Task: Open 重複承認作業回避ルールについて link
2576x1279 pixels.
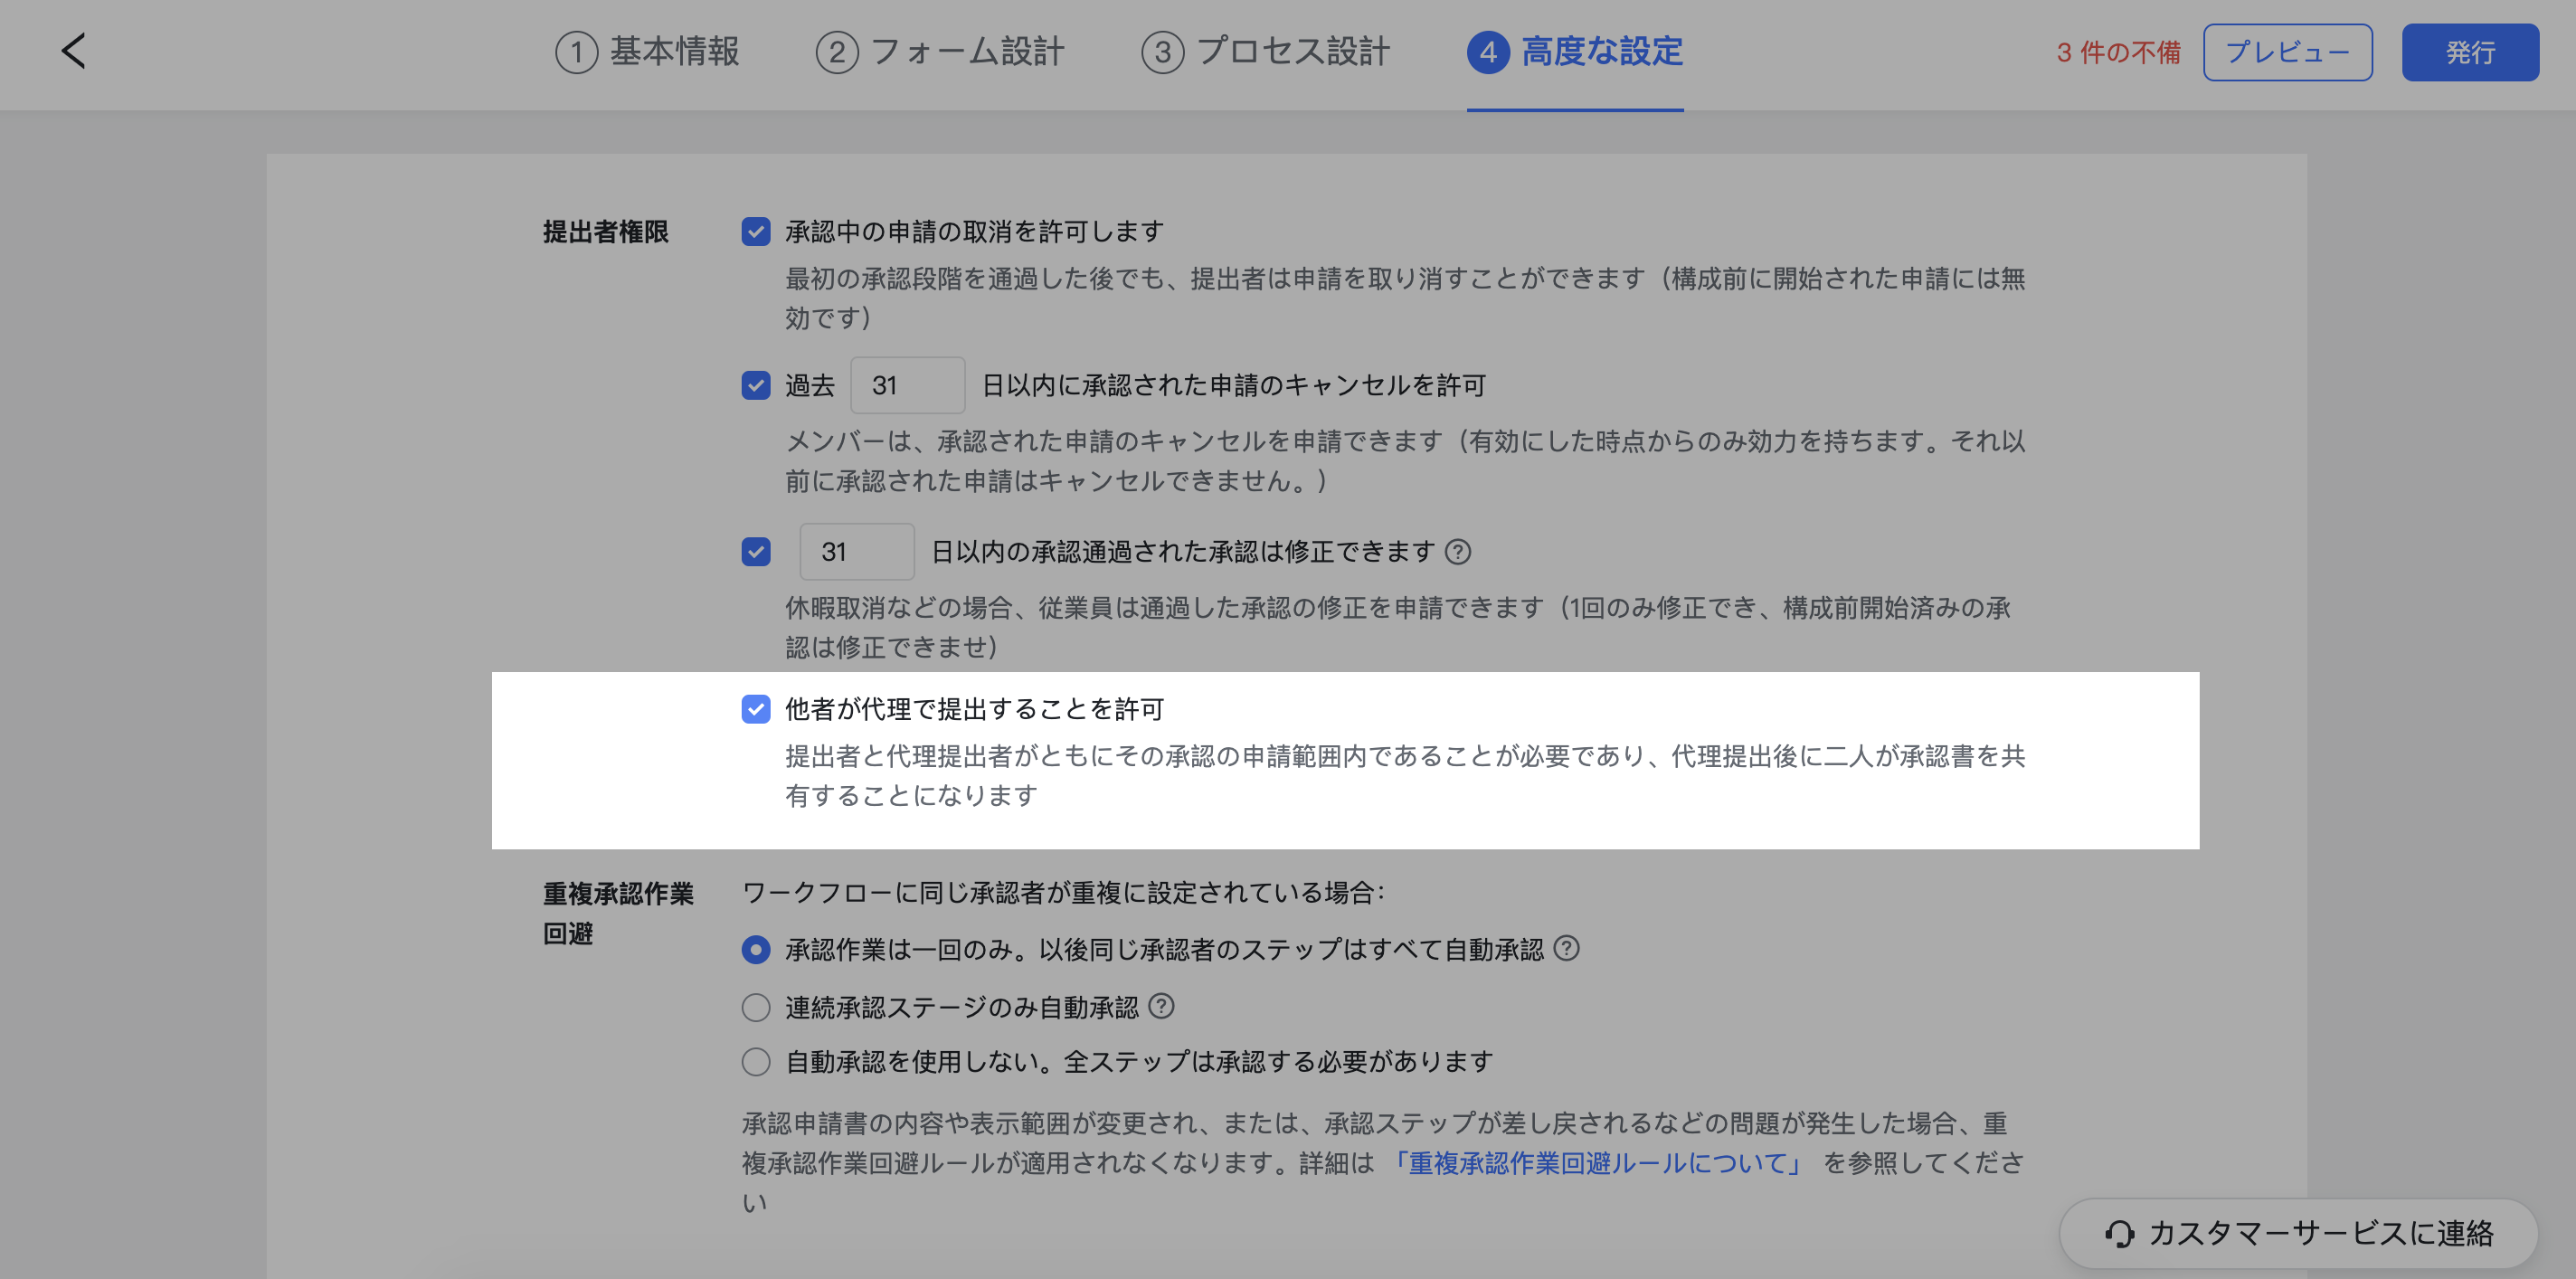Action: 1597,1163
